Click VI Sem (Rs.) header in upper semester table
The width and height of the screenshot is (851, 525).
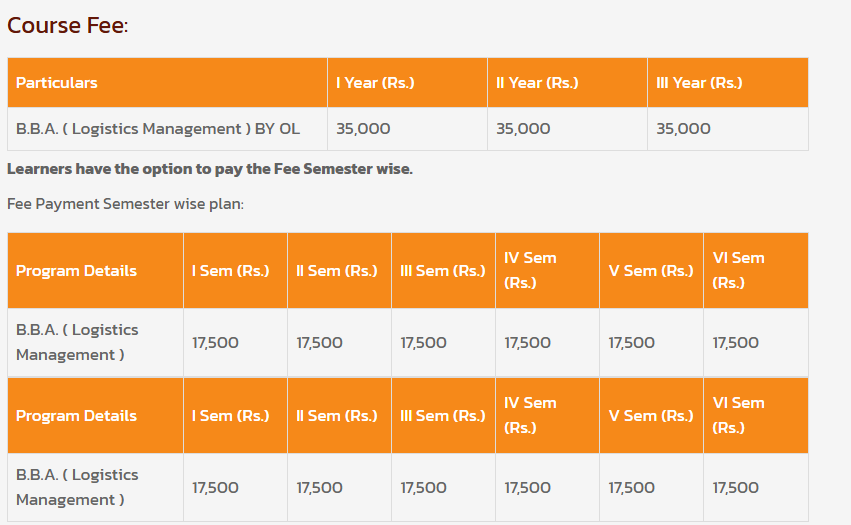pos(738,270)
